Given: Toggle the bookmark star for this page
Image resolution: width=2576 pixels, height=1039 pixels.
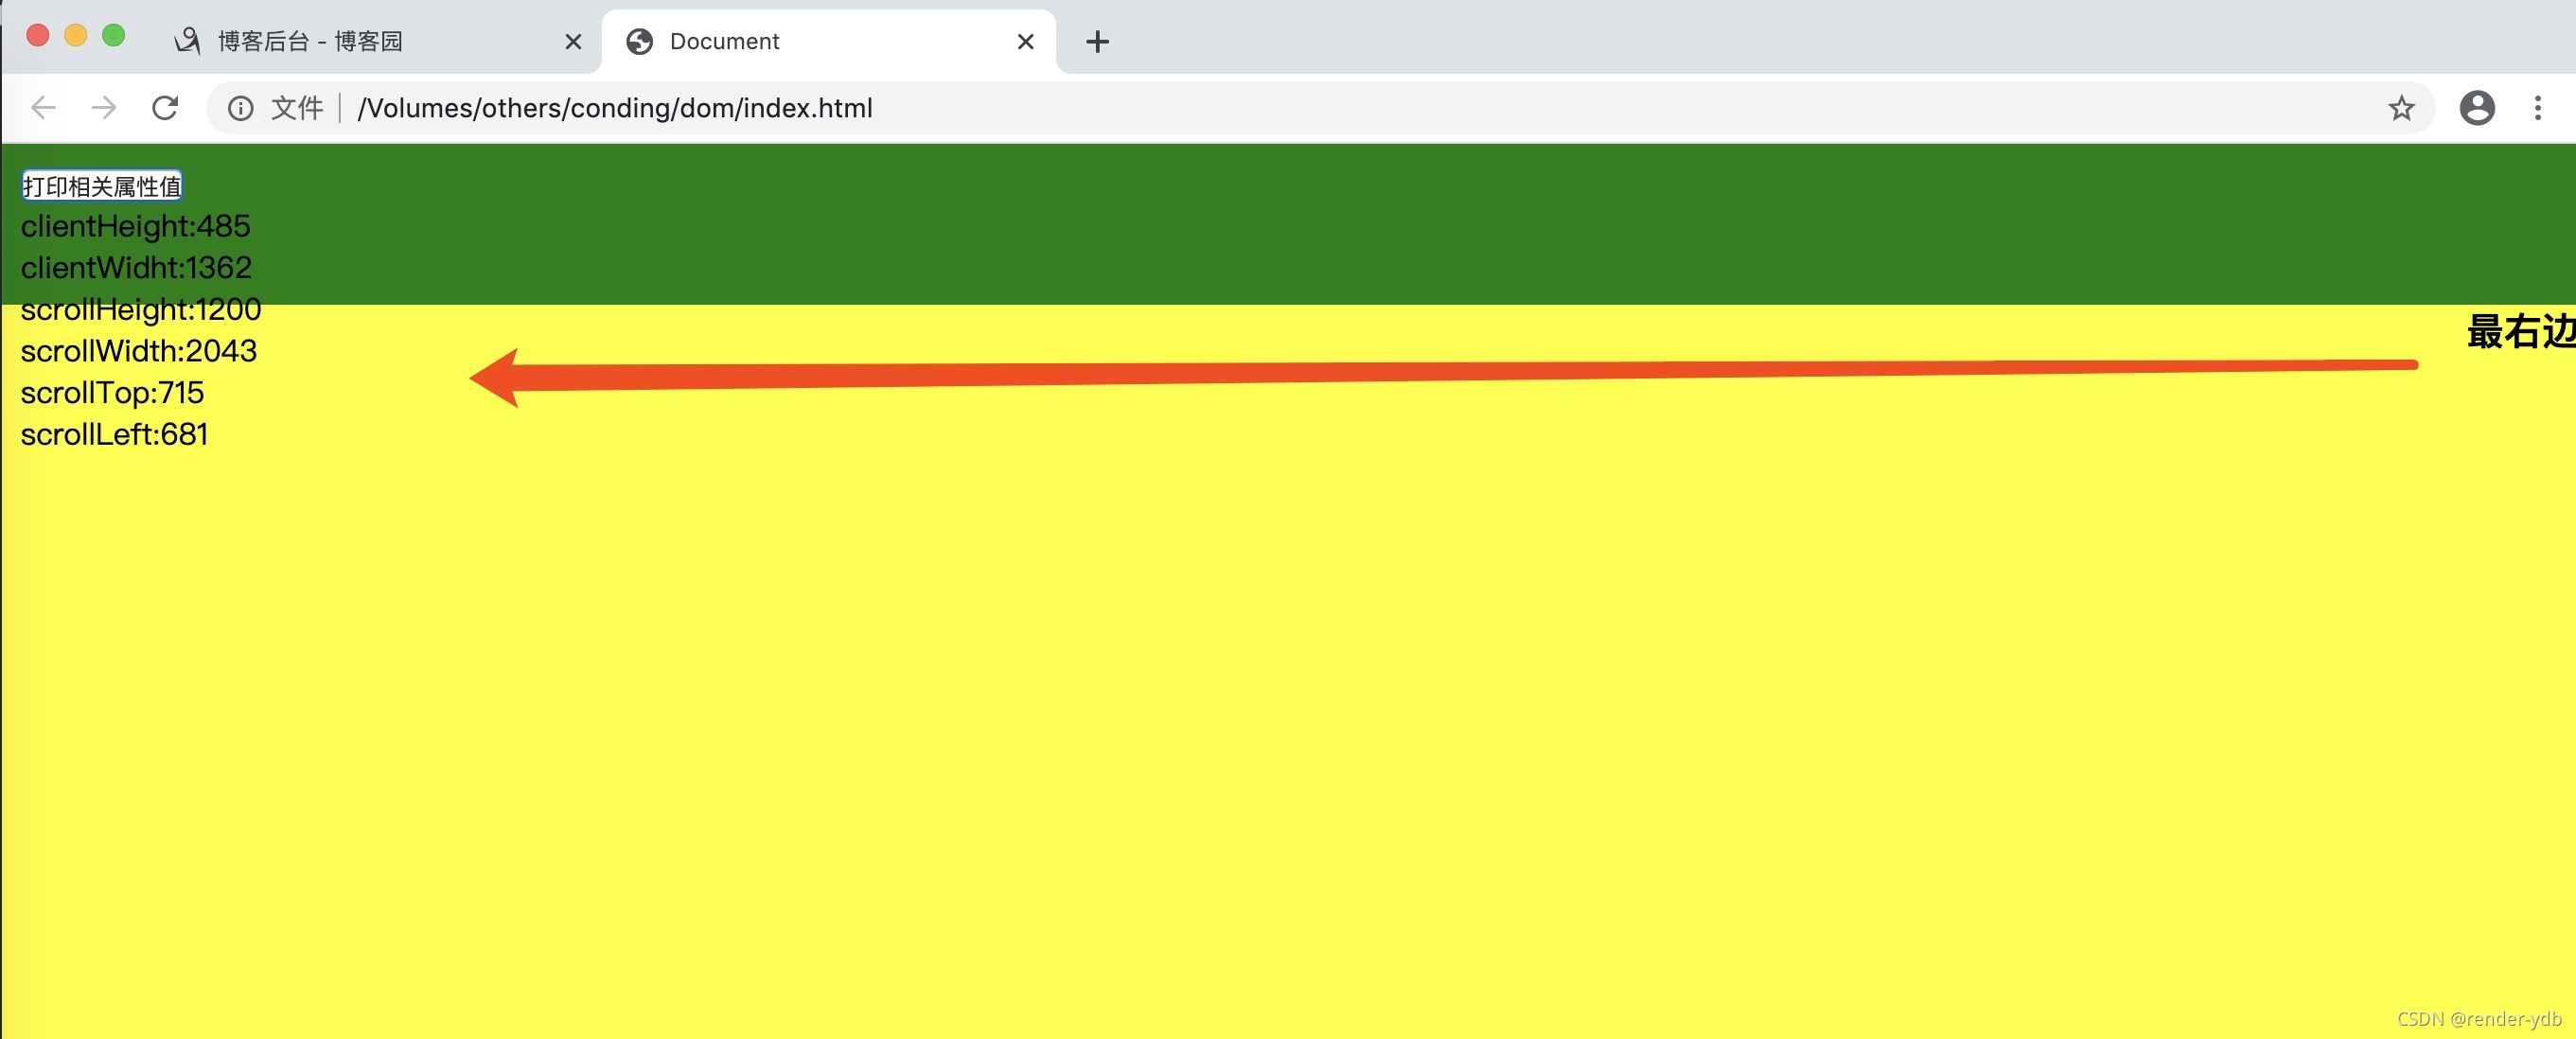Looking at the screenshot, I should (2400, 108).
